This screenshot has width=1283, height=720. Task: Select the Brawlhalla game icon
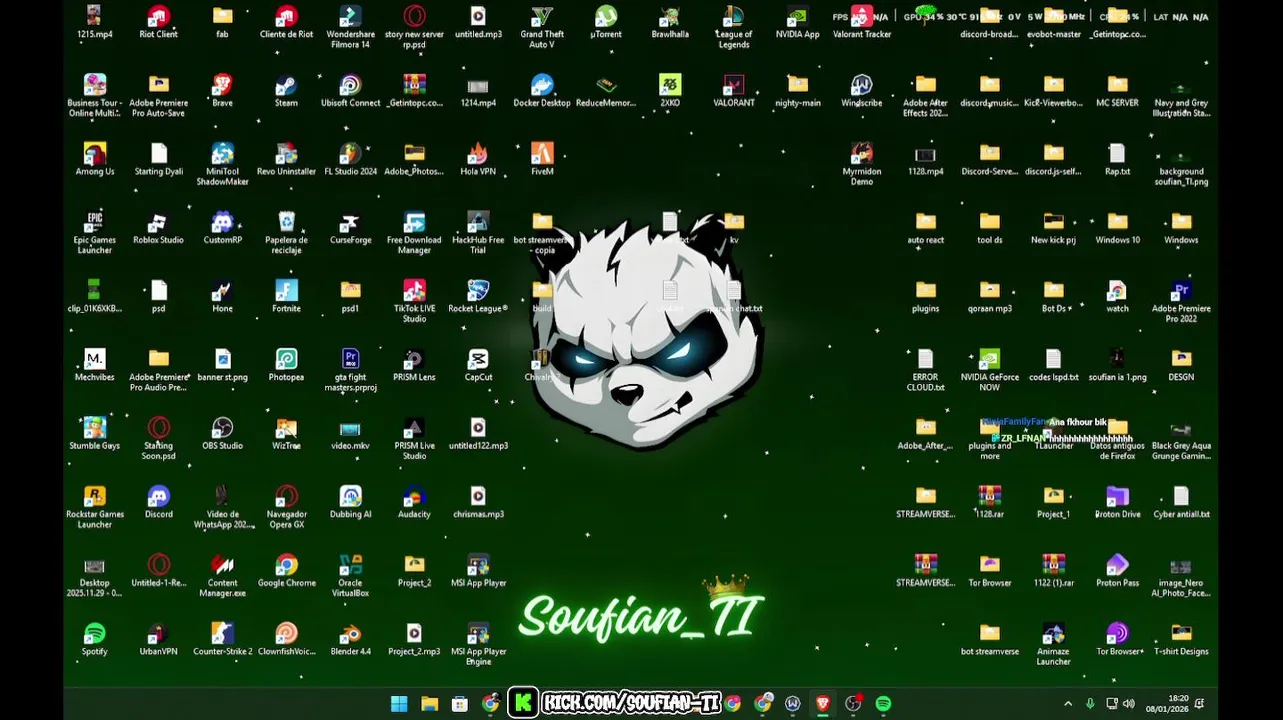[670, 22]
